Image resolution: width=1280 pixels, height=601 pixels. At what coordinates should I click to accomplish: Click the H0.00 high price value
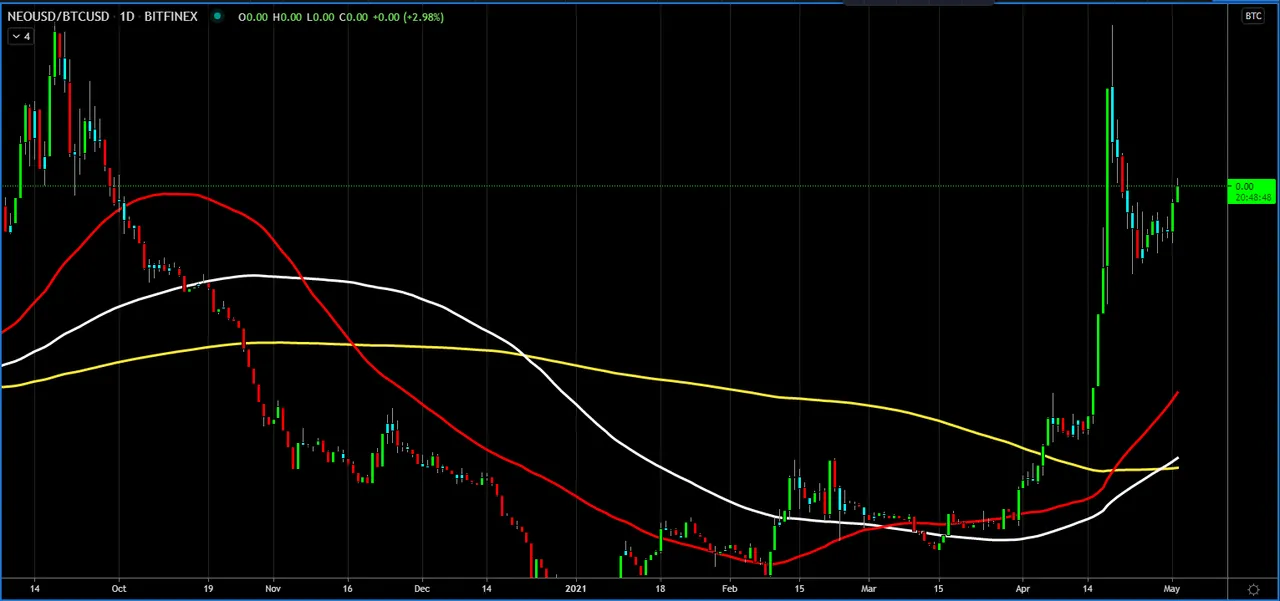coord(287,17)
